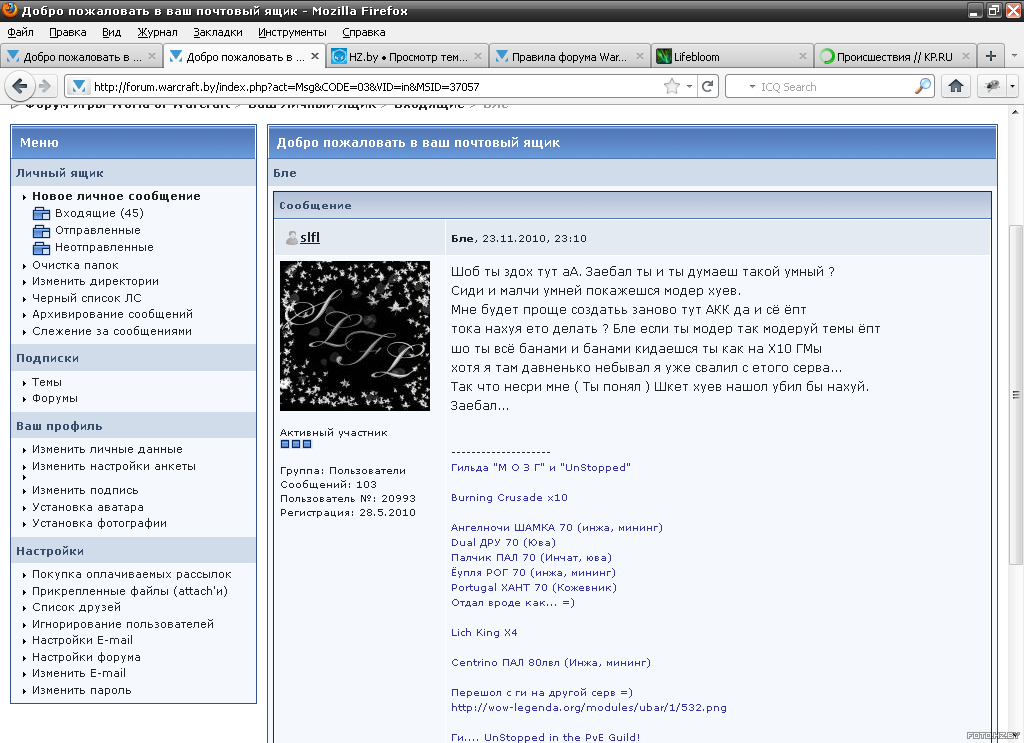Viewport: 1024px width, 743px height.
Task: Open the dropdown next to the toolbar addon icon
Action: pyautogui.click(x=1012, y=87)
